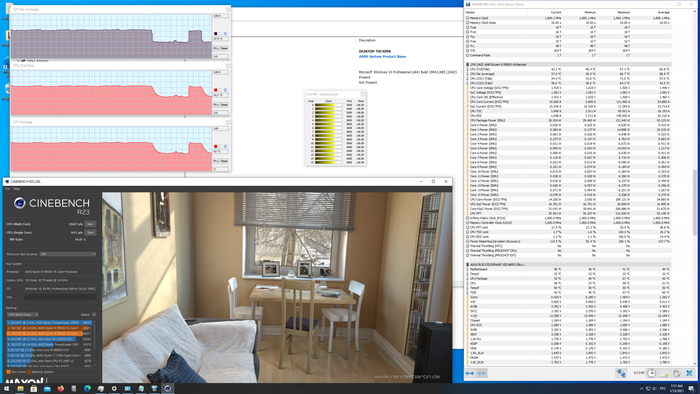Screen dimensions: 700x394
Task: Start logging with the sheet plus icon
Action: 664,373
